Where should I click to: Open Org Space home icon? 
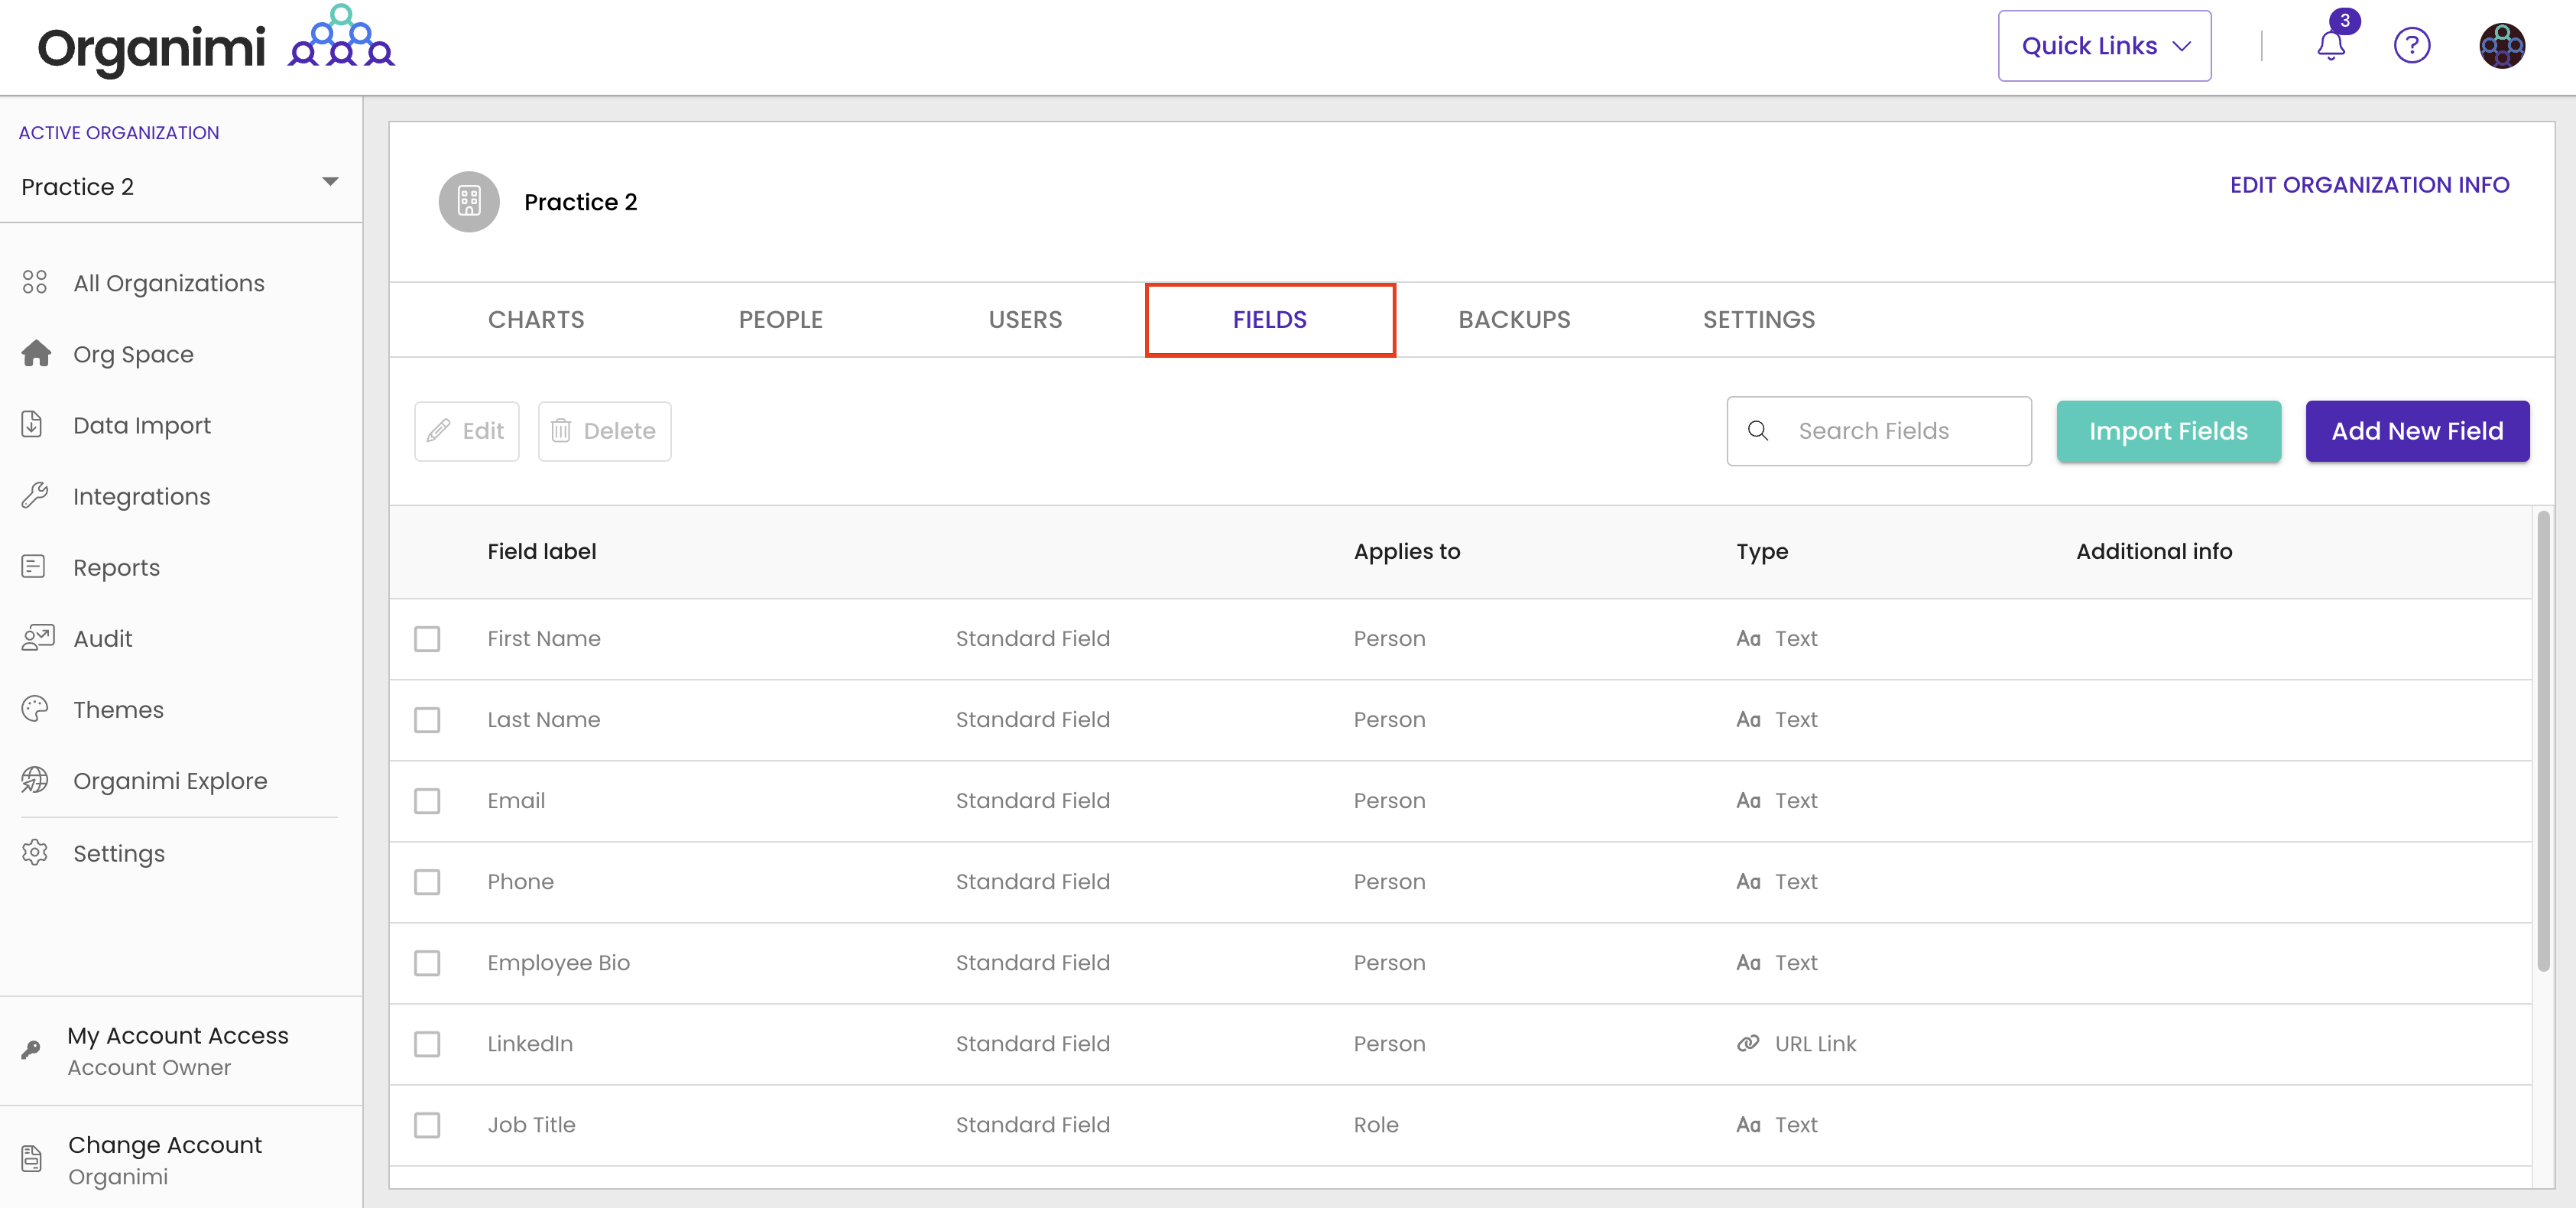tap(36, 354)
